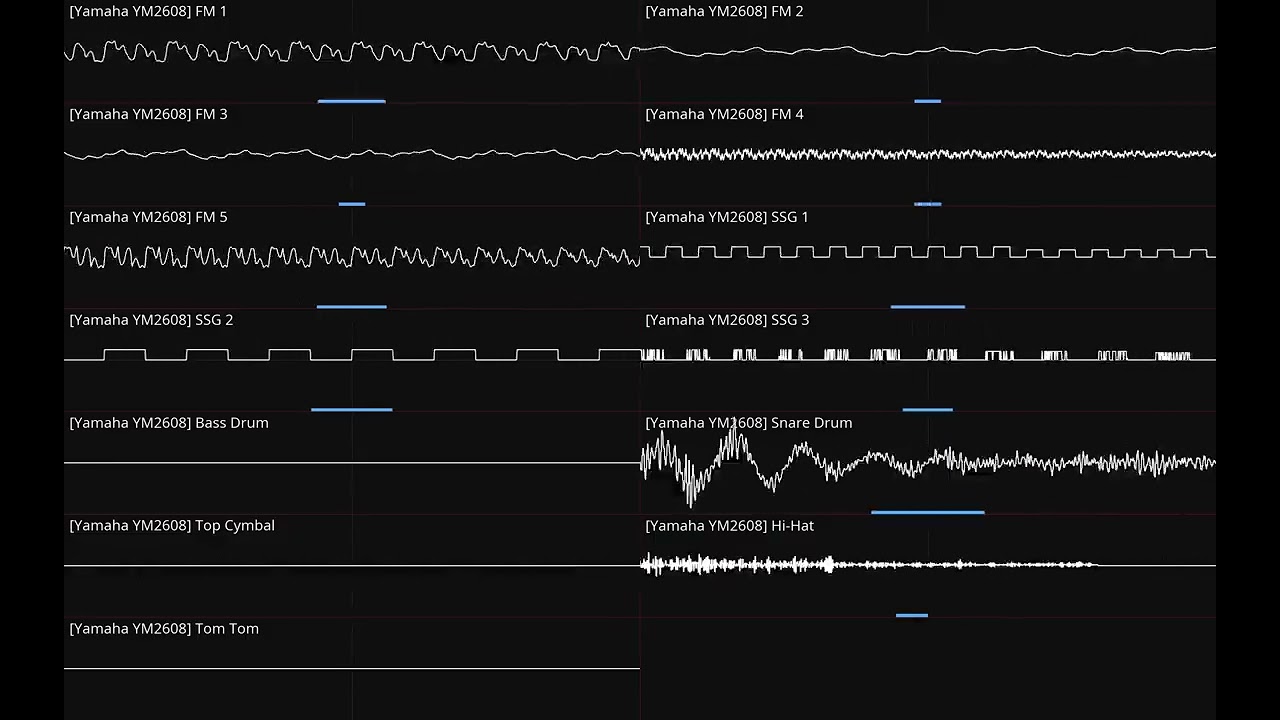Select the "[Yamaha YM2608] FM 3" label
Viewport: 1280px width, 720px height.
pyautogui.click(x=148, y=114)
